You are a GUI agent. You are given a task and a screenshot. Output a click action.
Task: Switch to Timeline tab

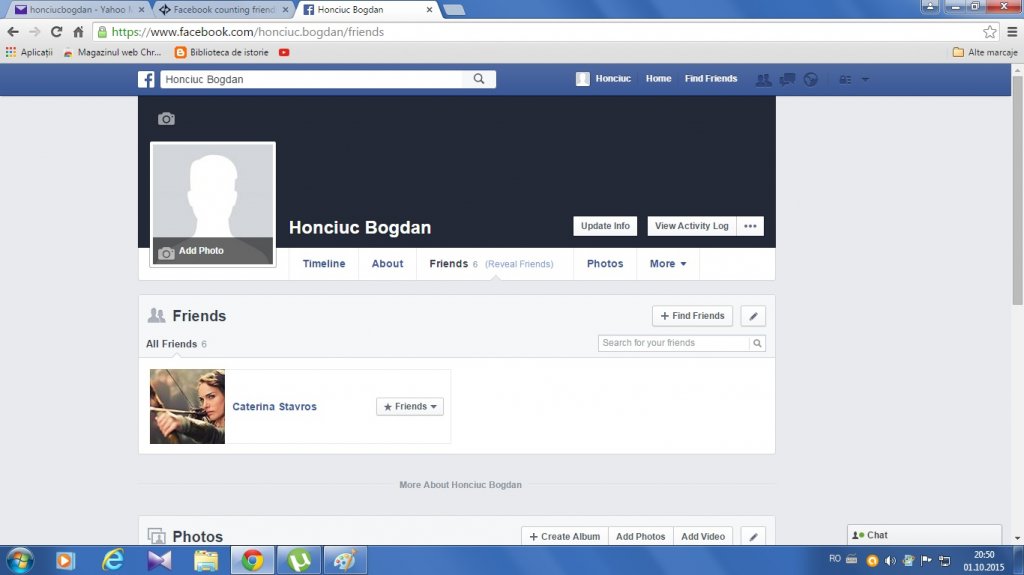[x=324, y=264]
